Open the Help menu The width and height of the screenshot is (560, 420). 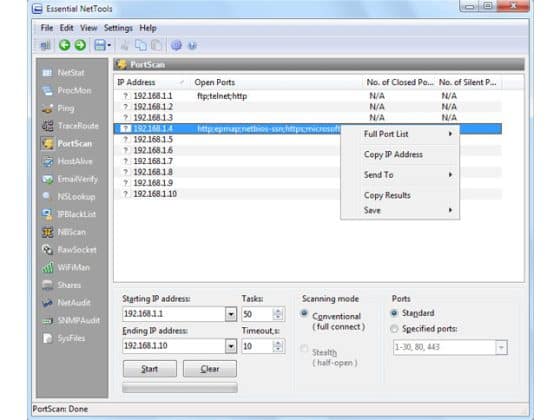(148, 28)
